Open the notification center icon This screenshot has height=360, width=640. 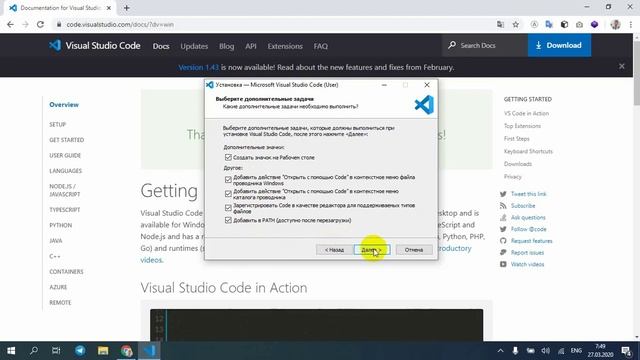tap(626, 351)
